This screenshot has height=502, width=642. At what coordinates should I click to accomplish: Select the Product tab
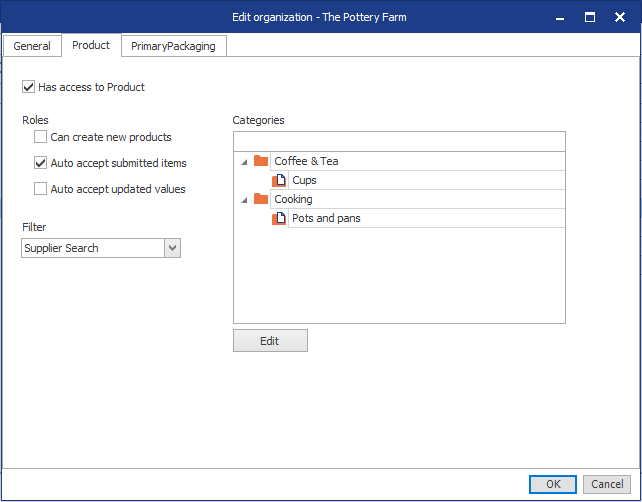coord(91,45)
